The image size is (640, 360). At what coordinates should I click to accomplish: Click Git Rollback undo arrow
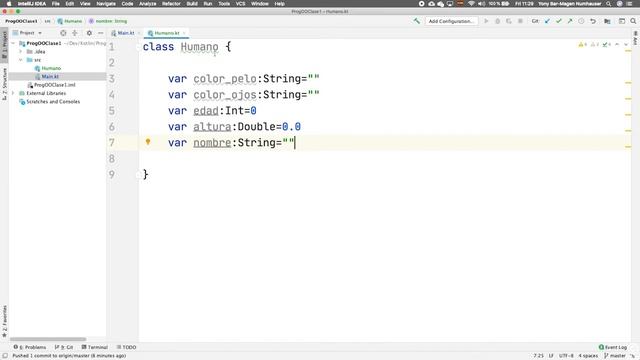tap(593, 21)
